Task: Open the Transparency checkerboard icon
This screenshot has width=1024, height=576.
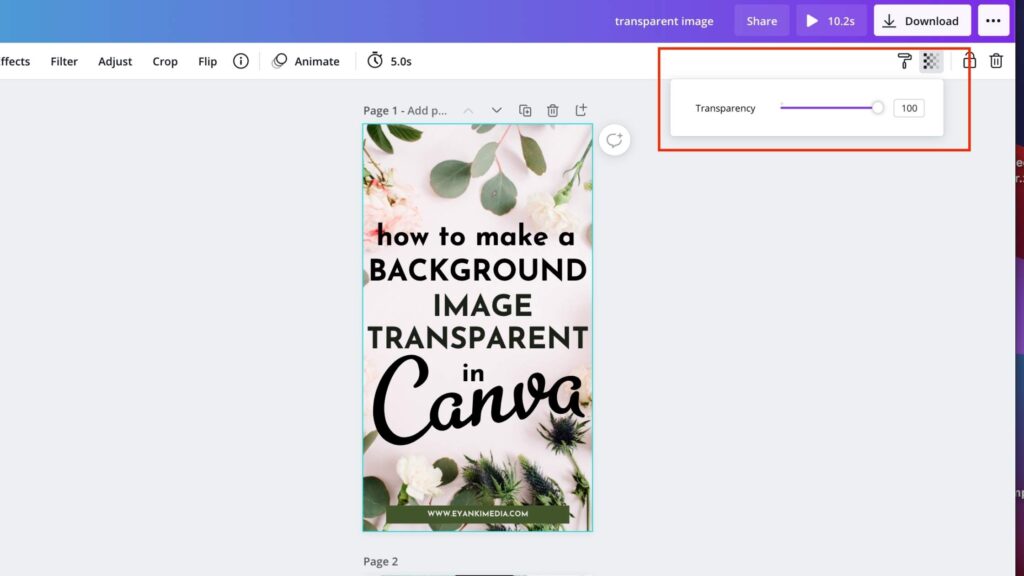Action: click(931, 61)
